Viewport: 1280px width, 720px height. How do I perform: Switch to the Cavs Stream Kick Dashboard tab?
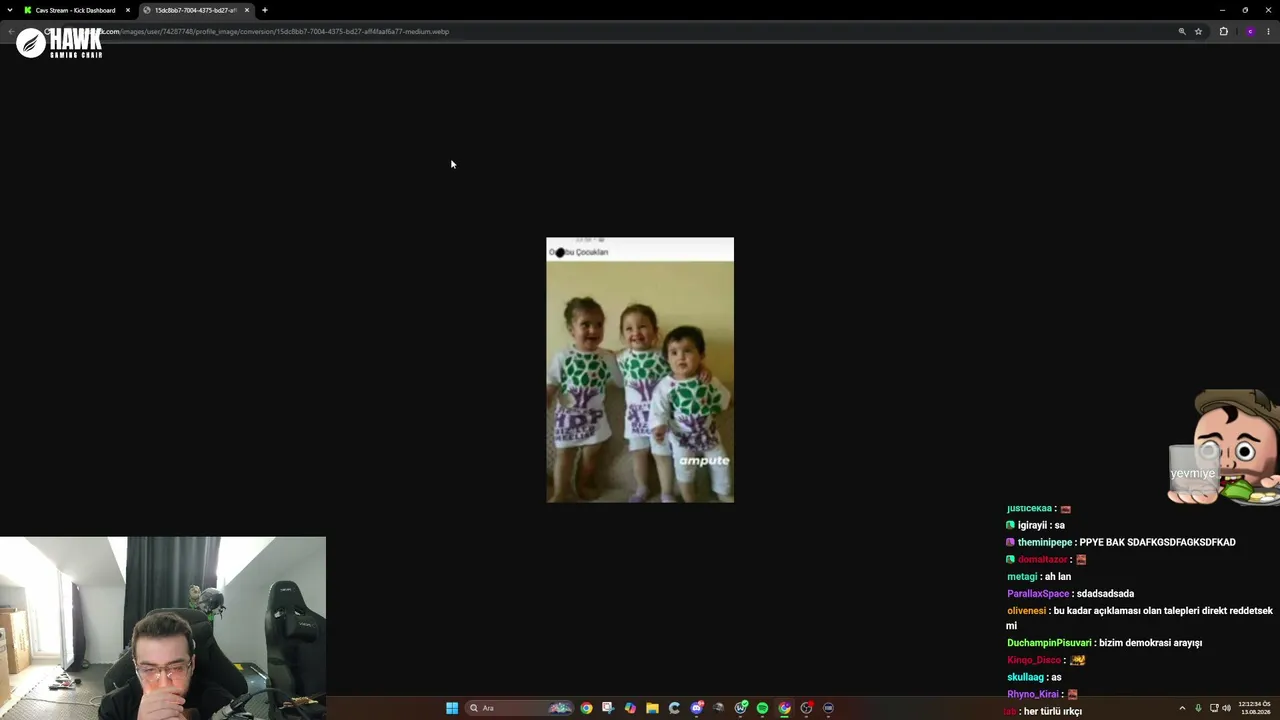pyautogui.click(x=77, y=10)
